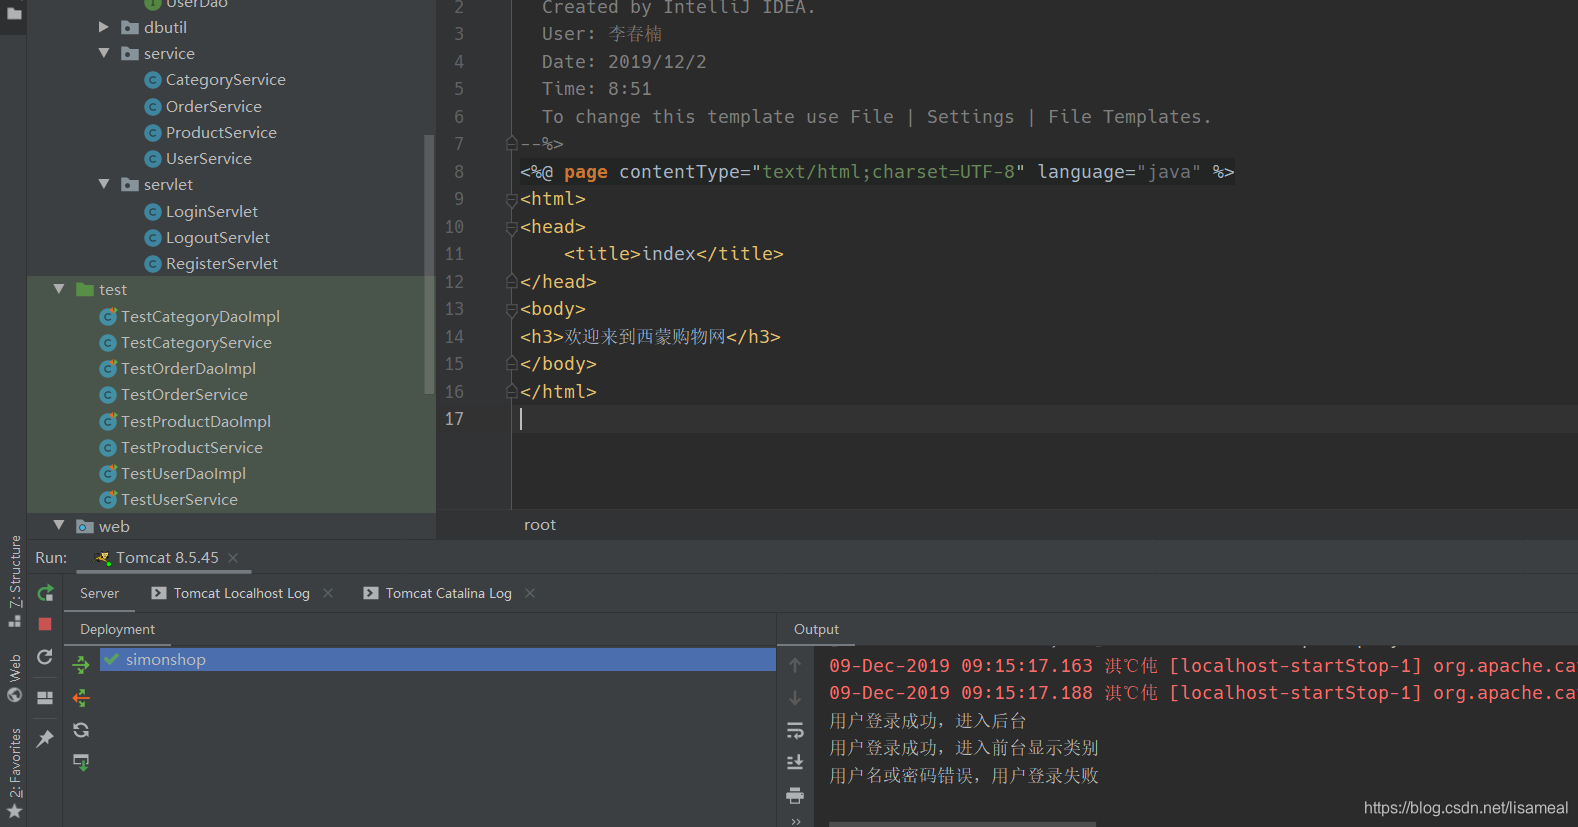1578x827 pixels.
Task: Open UserService class
Action: coord(208,158)
